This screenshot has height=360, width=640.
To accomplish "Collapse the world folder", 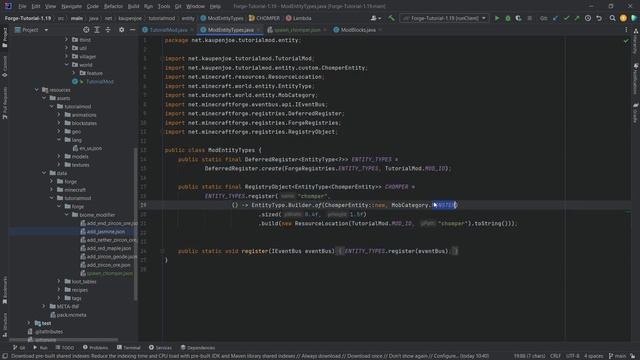I will coord(67,64).
